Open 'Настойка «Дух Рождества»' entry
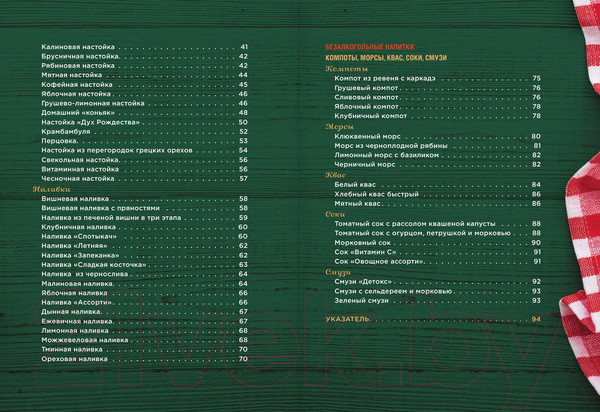600x412 pixels. 90,122
